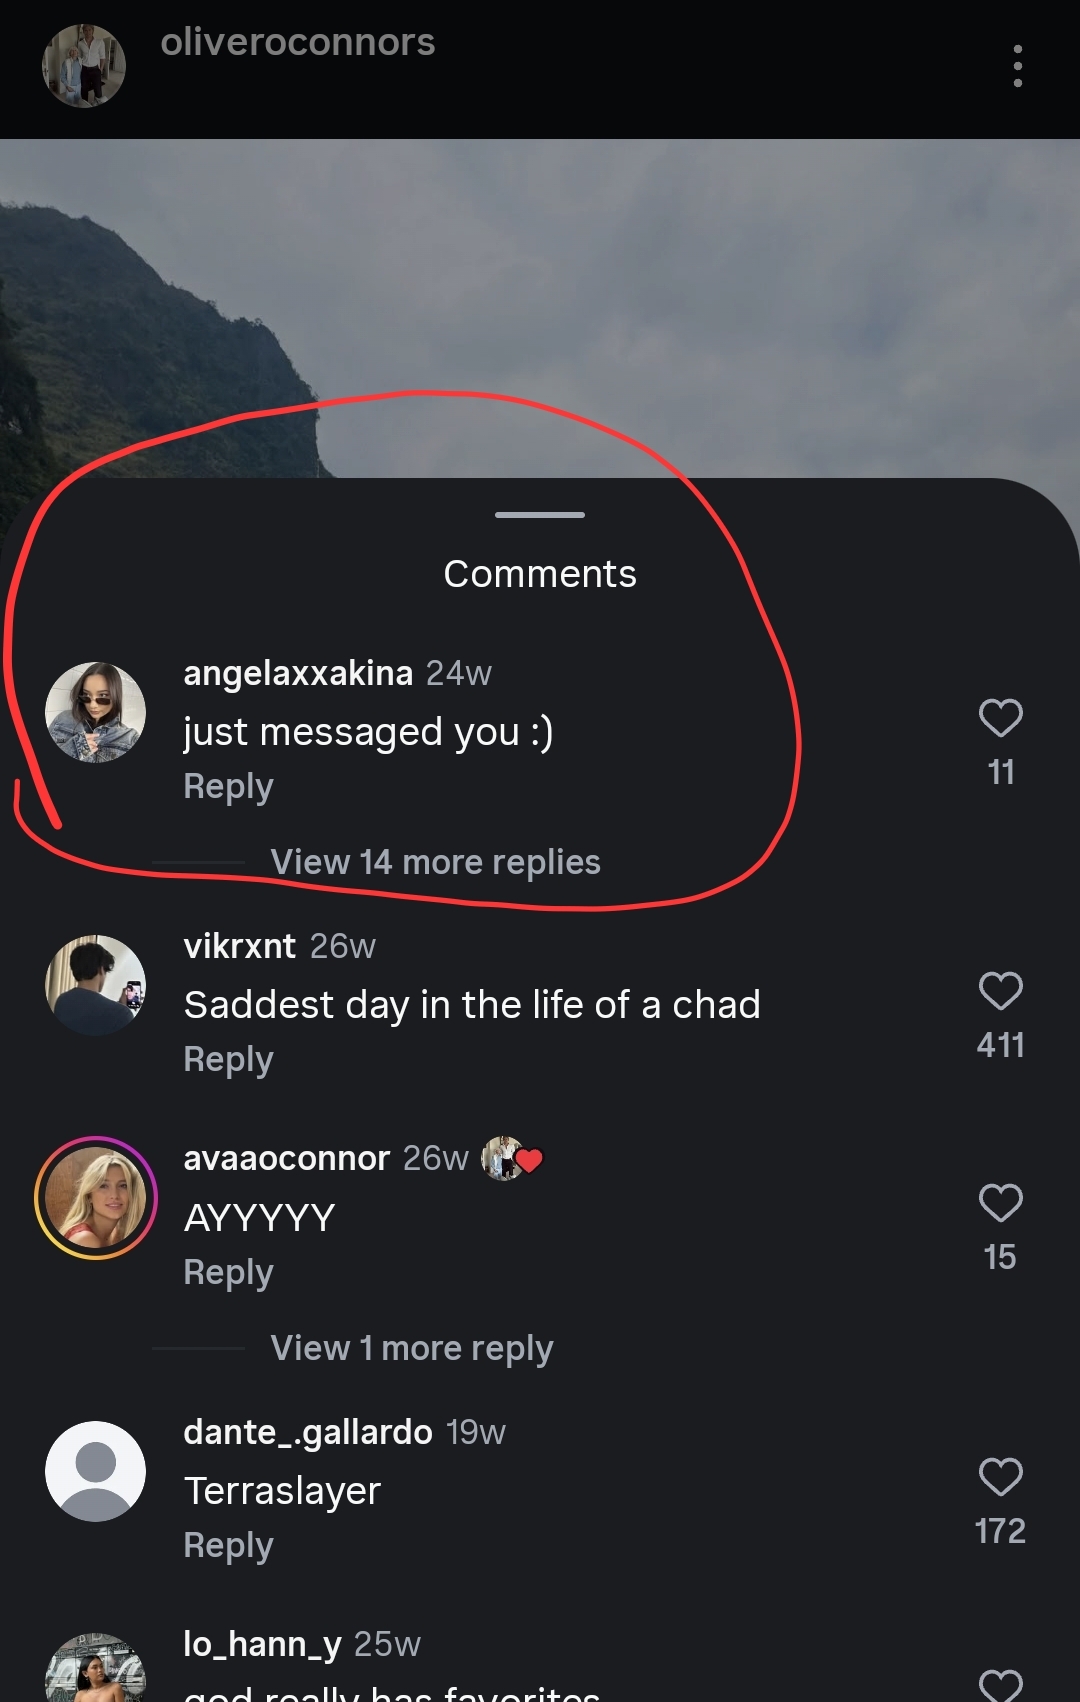Reply to angelaxxakina's comment
This screenshot has height=1702, width=1080.
click(228, 787)
